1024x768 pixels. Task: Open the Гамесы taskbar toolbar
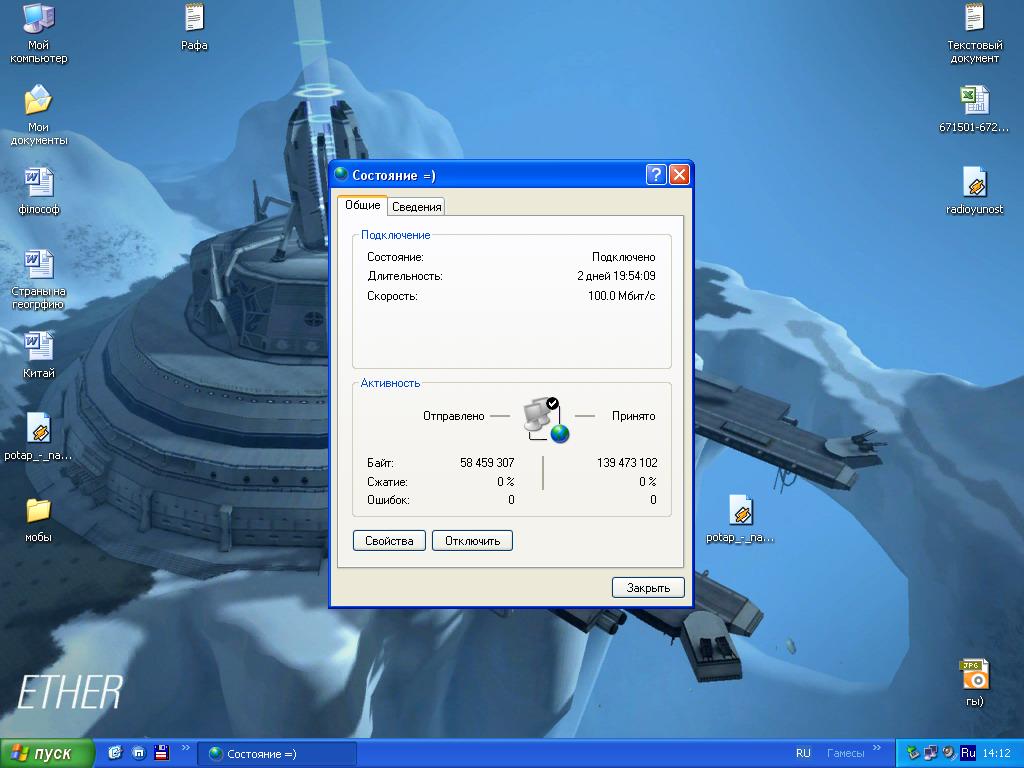[x=845, y=753]
